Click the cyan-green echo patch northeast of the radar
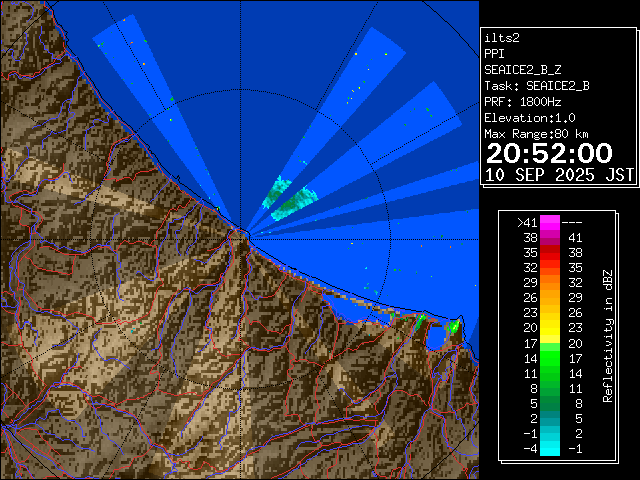Viewport: 640px width, 480px height. (x=290, y=199)
